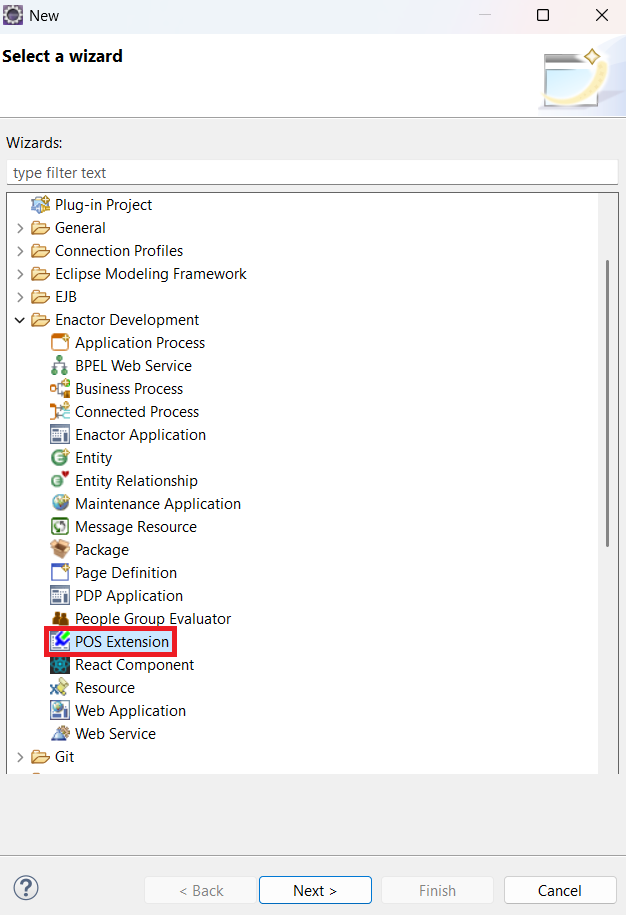Screen dimensions: 626x915
Task: Click the Entity Relationship icon
Action: coord(60,481)
